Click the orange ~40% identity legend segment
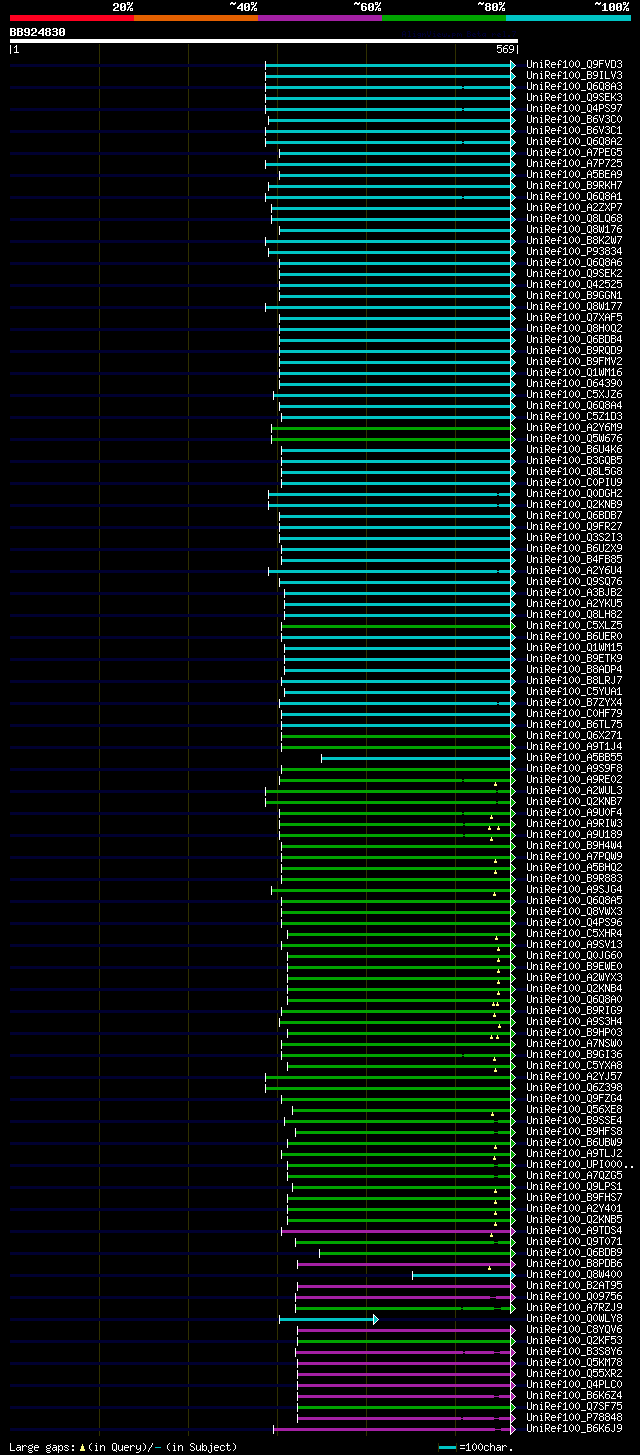Screen dimensions: 640x1455 coord(196,18)
